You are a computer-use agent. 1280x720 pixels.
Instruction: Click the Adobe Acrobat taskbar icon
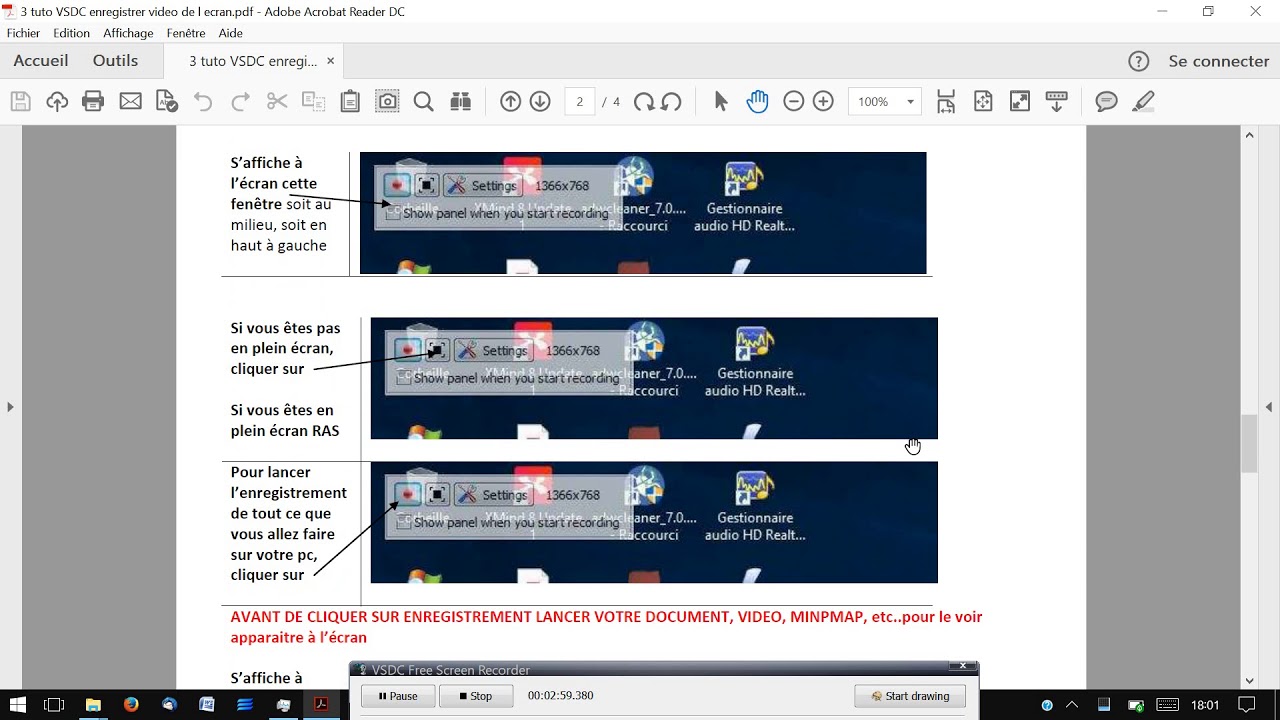(x=321, y=704)
